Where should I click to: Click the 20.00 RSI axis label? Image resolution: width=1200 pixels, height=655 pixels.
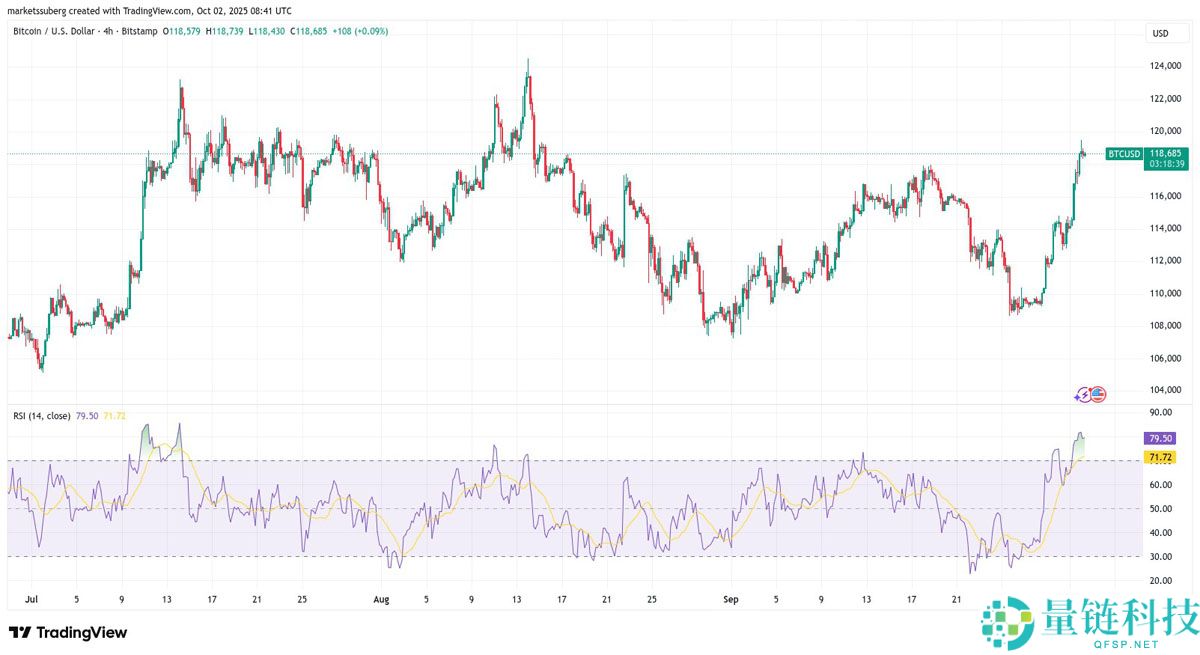(1160, 581)
